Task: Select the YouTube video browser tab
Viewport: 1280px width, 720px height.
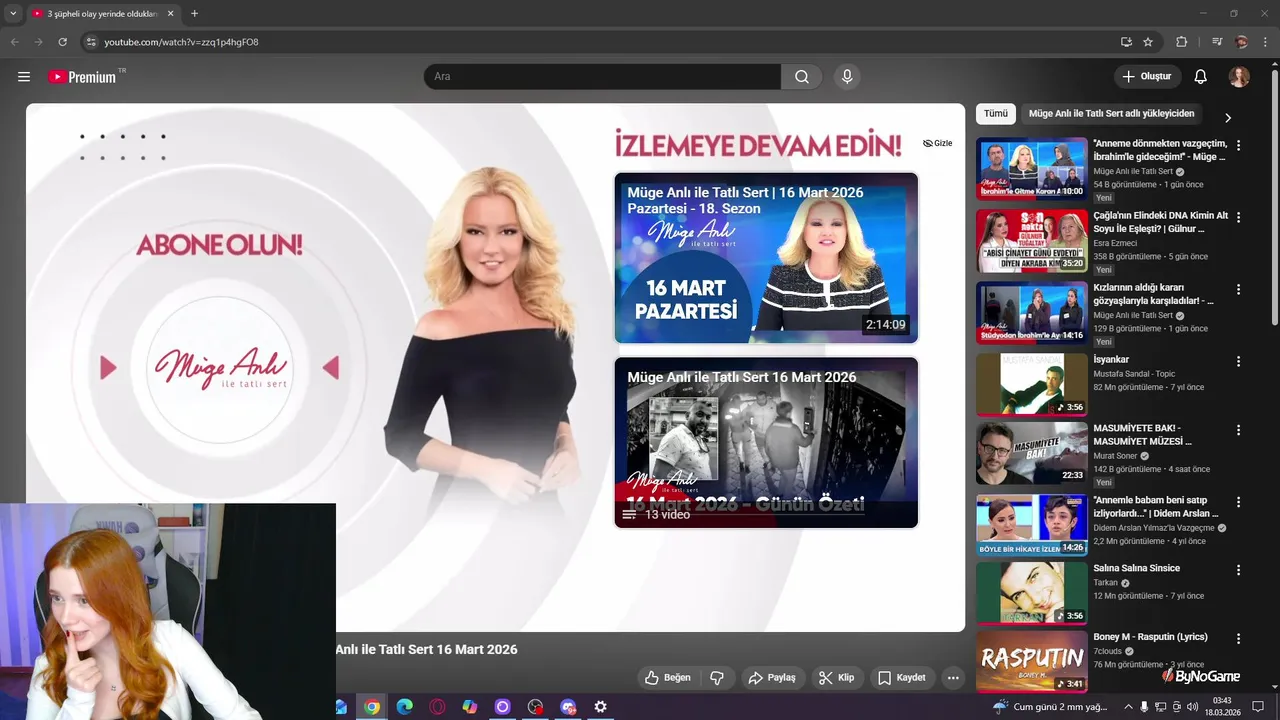Action: [x=103, y=14]
